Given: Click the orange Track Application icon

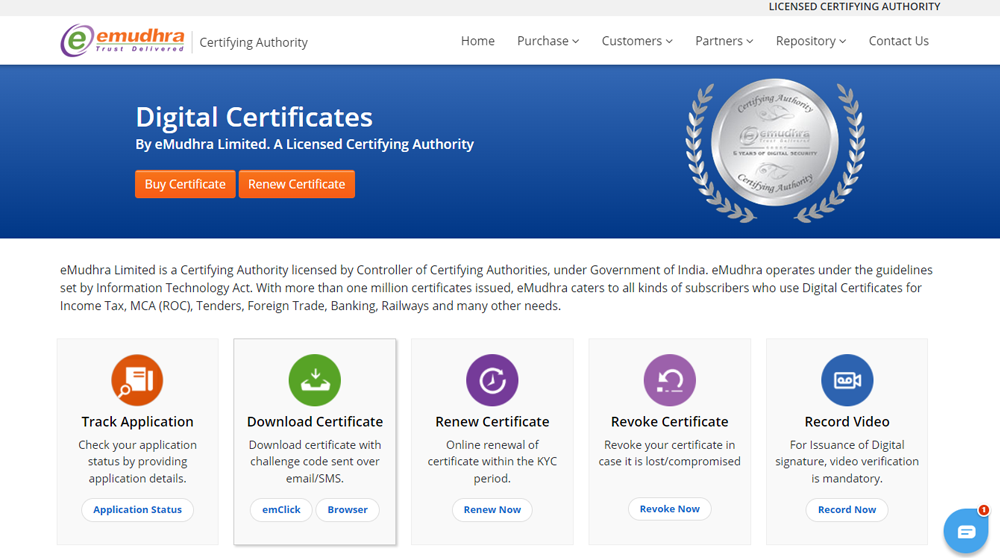Looking at the screenshot, I should [x=137, y=380].
